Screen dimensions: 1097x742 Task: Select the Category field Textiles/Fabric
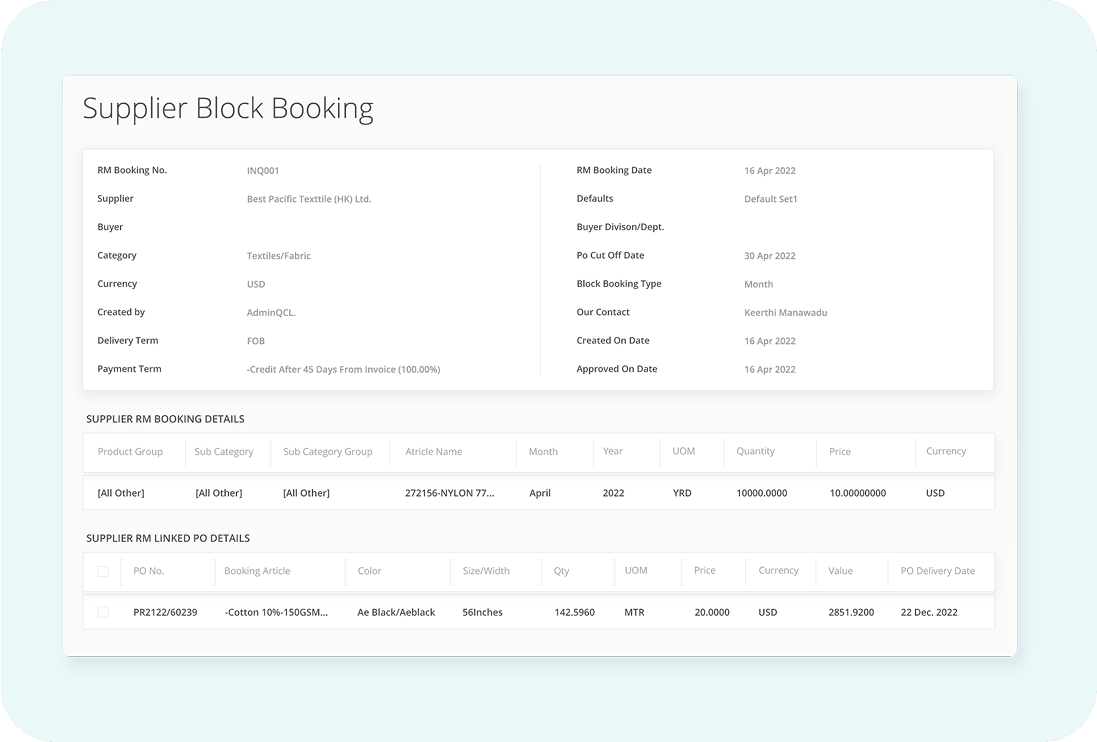(278, 256)
